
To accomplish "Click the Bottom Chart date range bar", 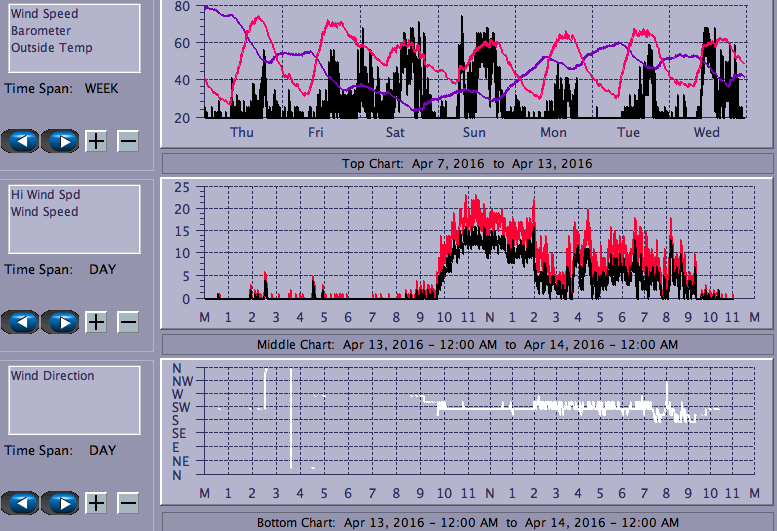I will [467, 522].
